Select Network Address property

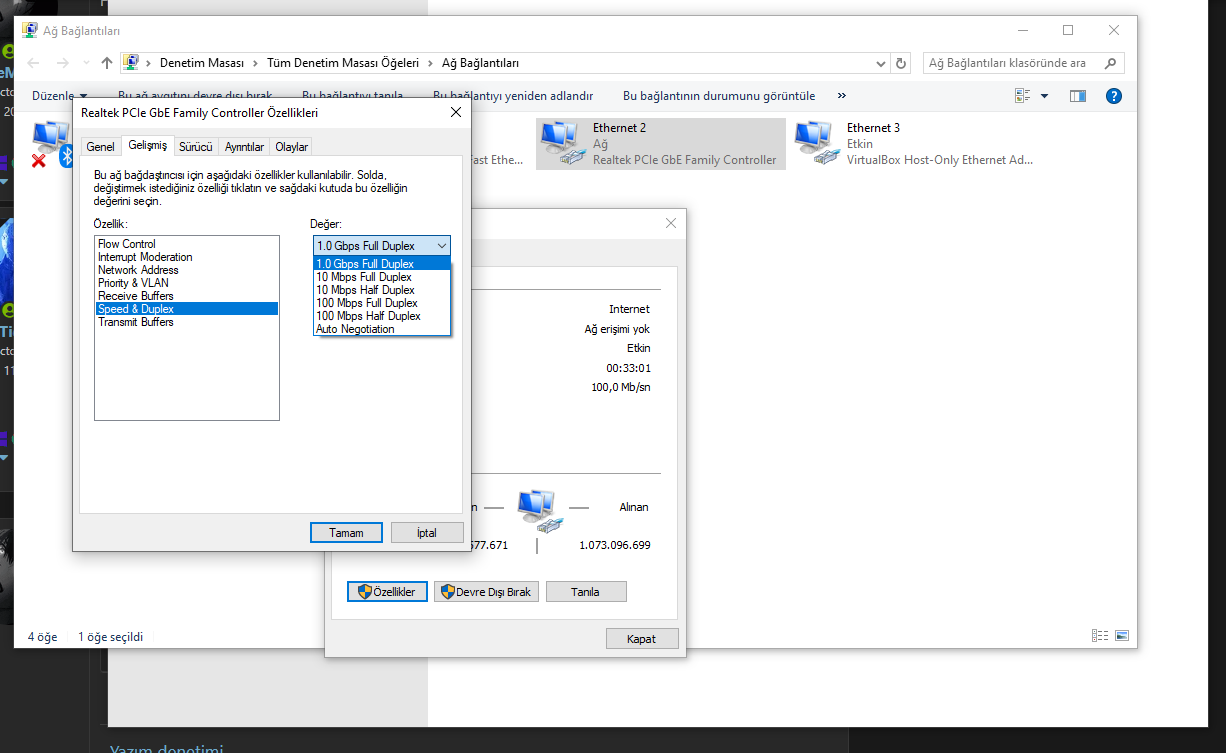[x=186, y=270]
